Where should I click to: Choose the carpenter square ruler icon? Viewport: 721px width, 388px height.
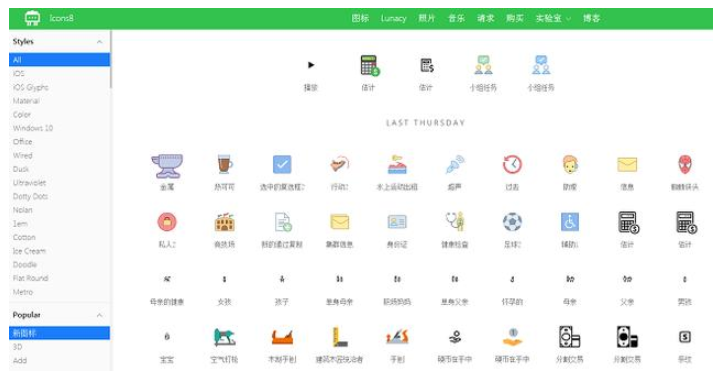click(x=339, y=337)
